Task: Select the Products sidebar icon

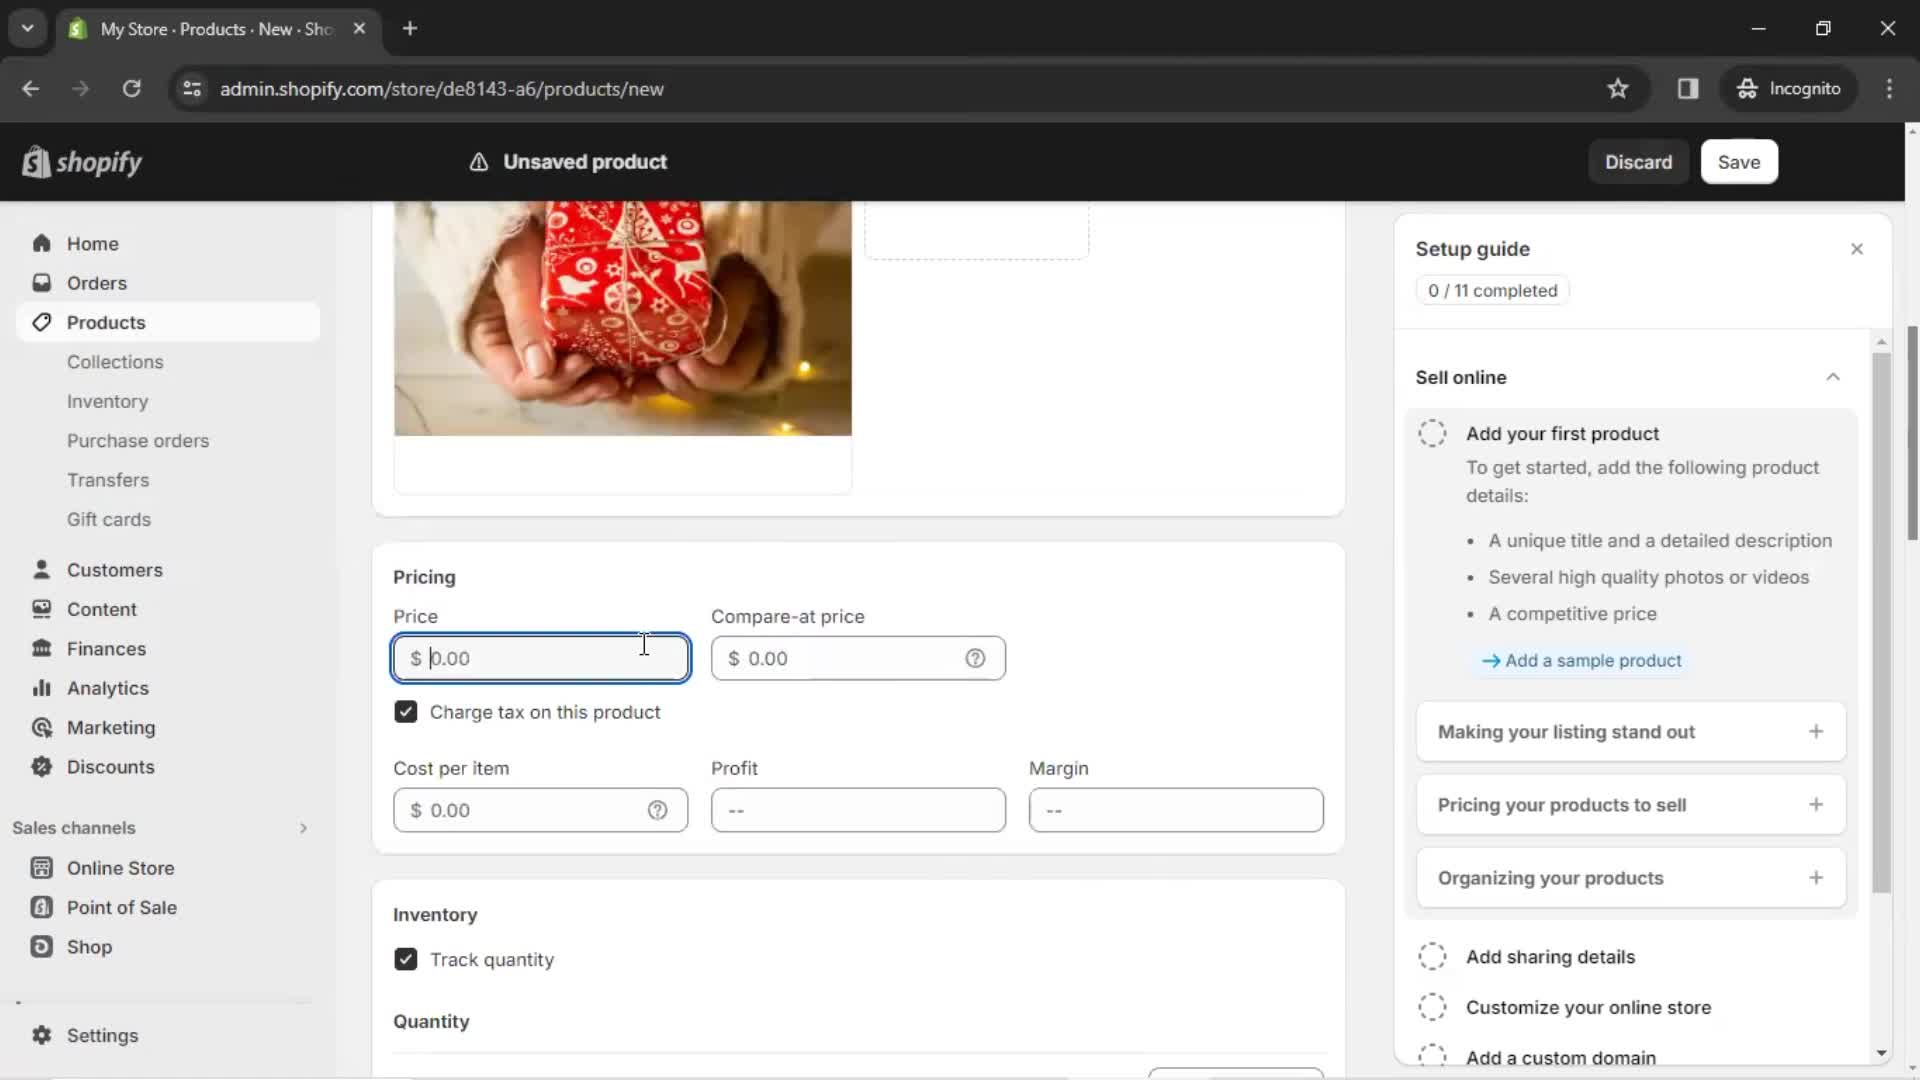Action: click(42, 322)
